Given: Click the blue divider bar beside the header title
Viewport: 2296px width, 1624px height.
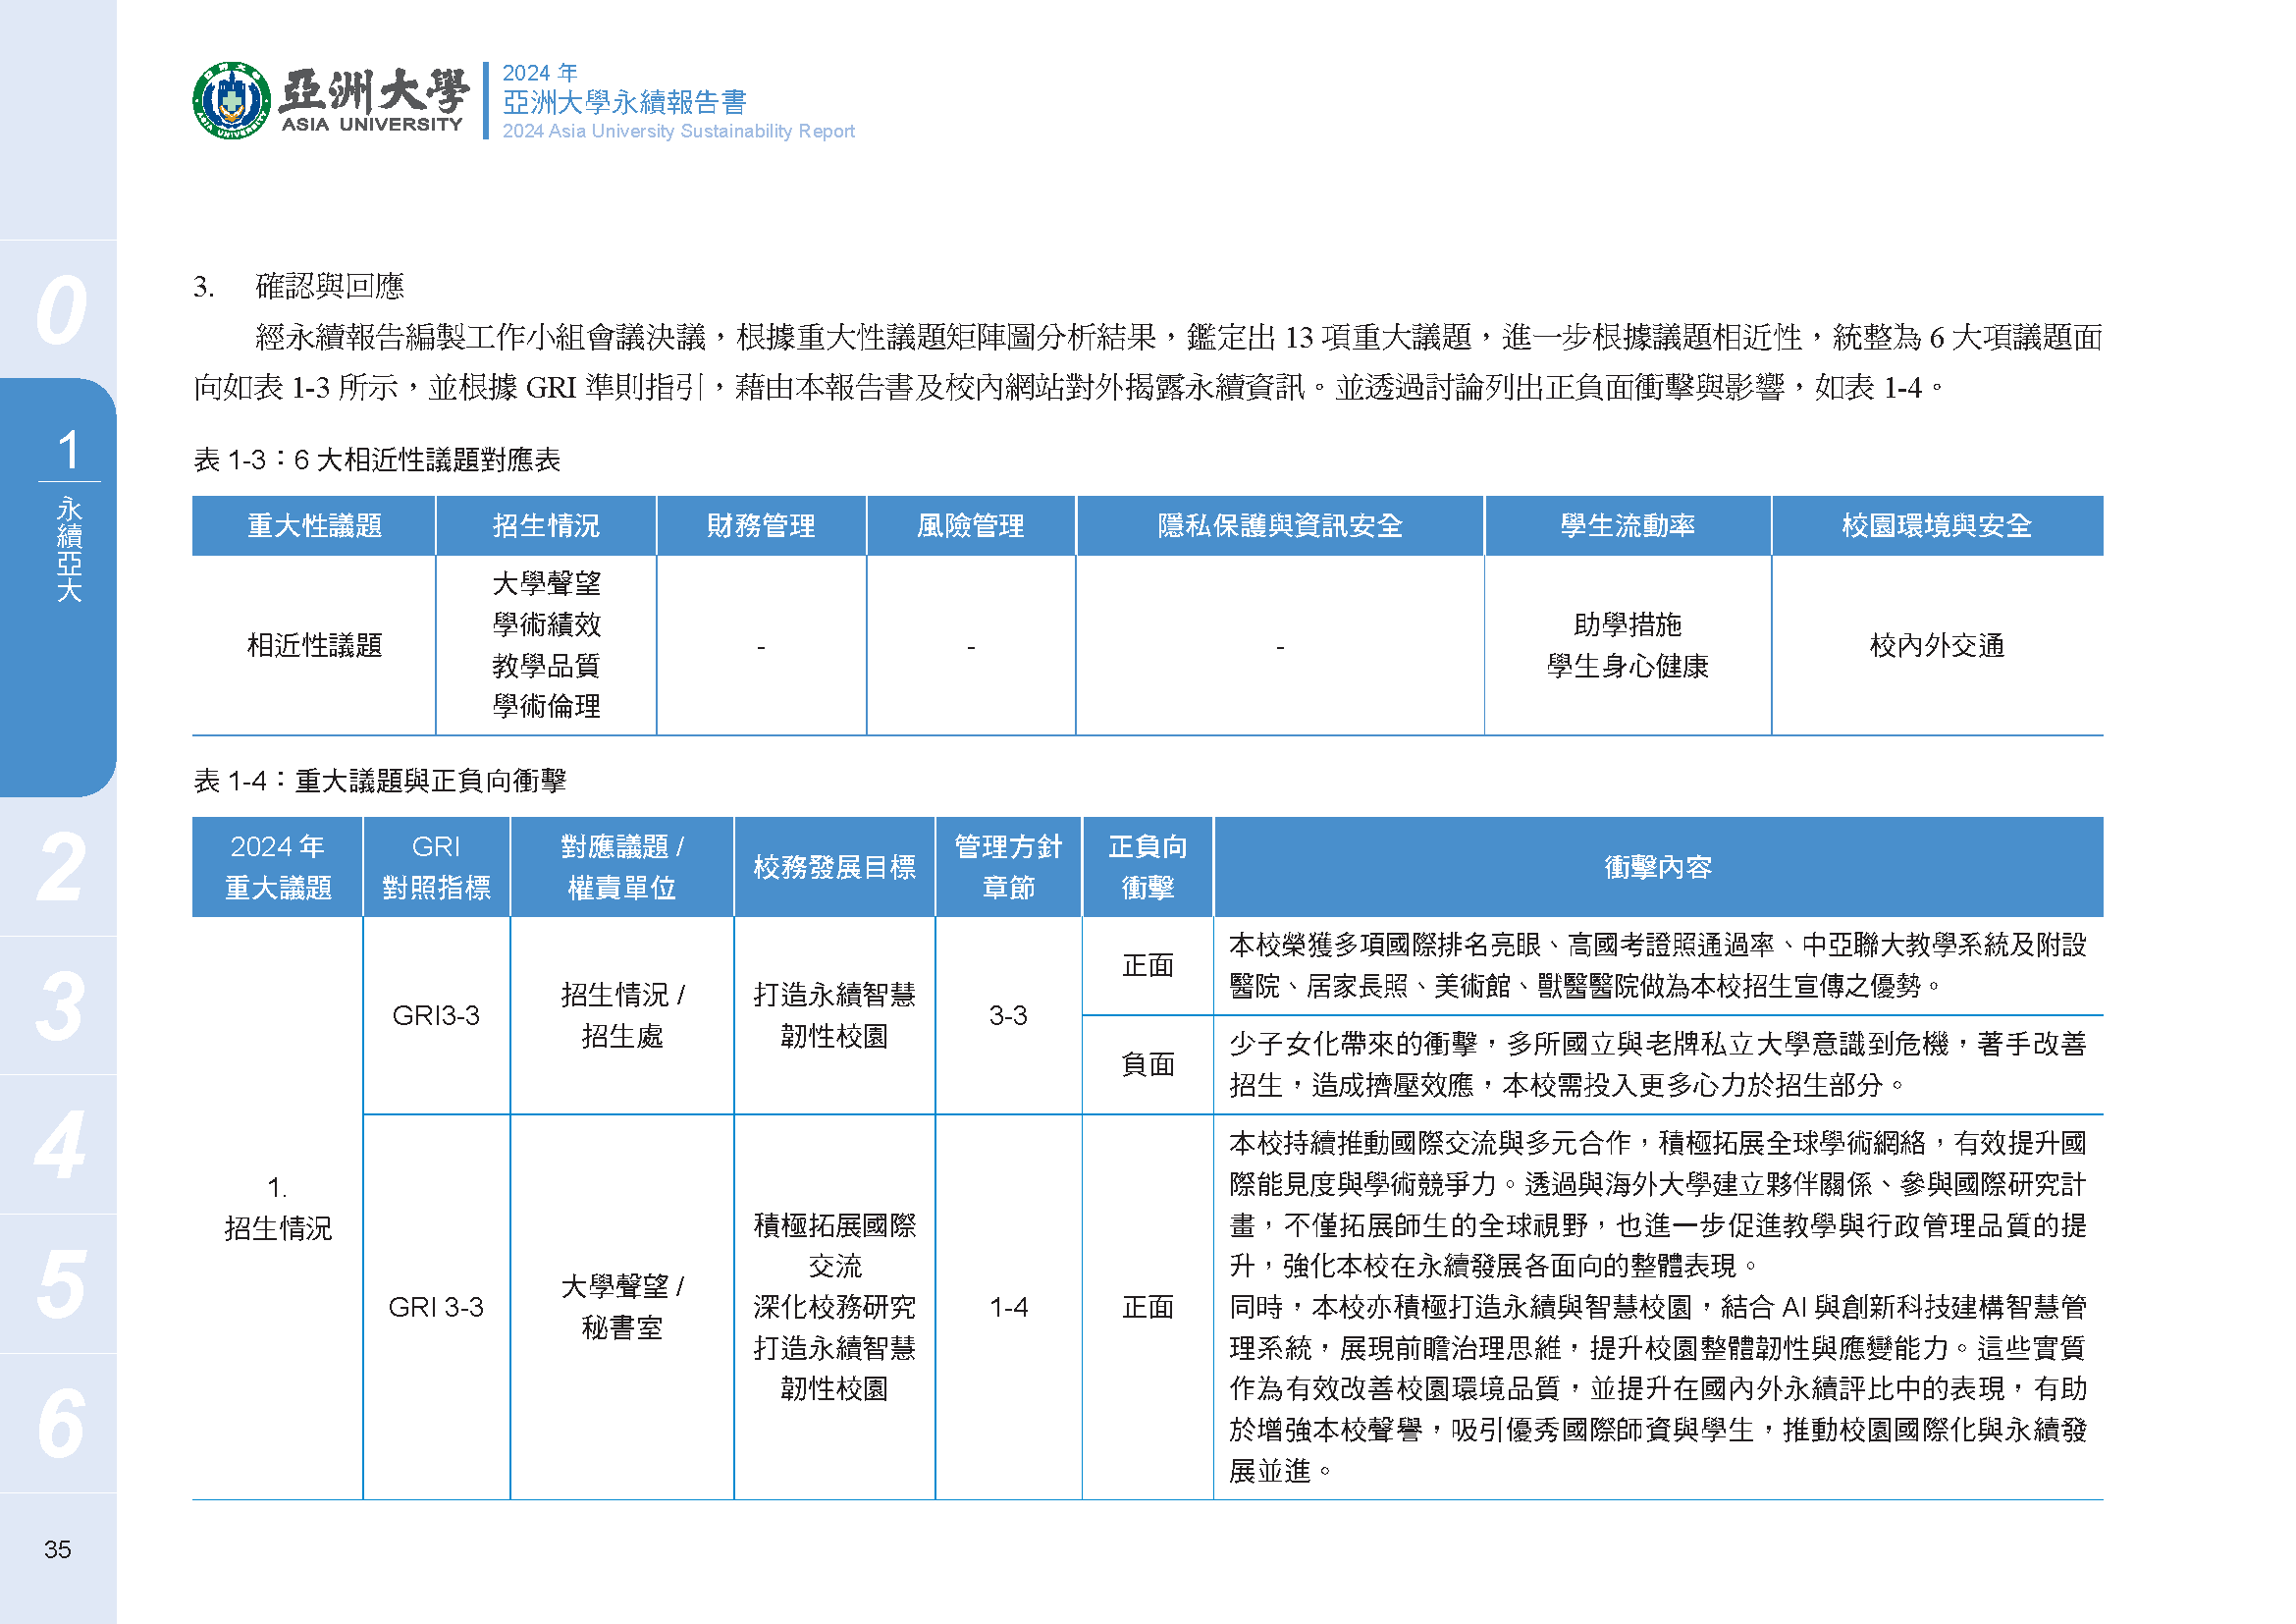Looking at the screenshot, I should 487,100.
